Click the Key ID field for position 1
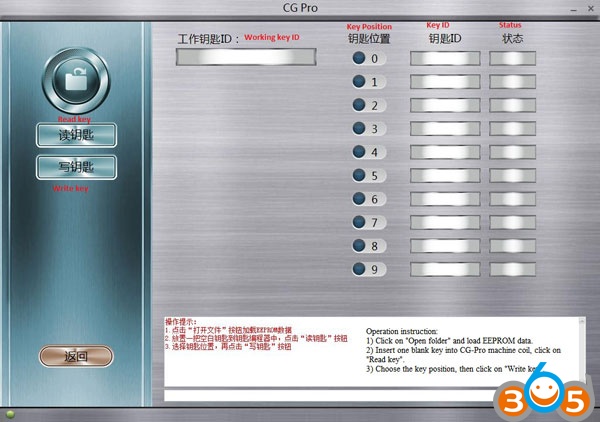This screenshot has width=600, height=422. click(x=445, y=82)
